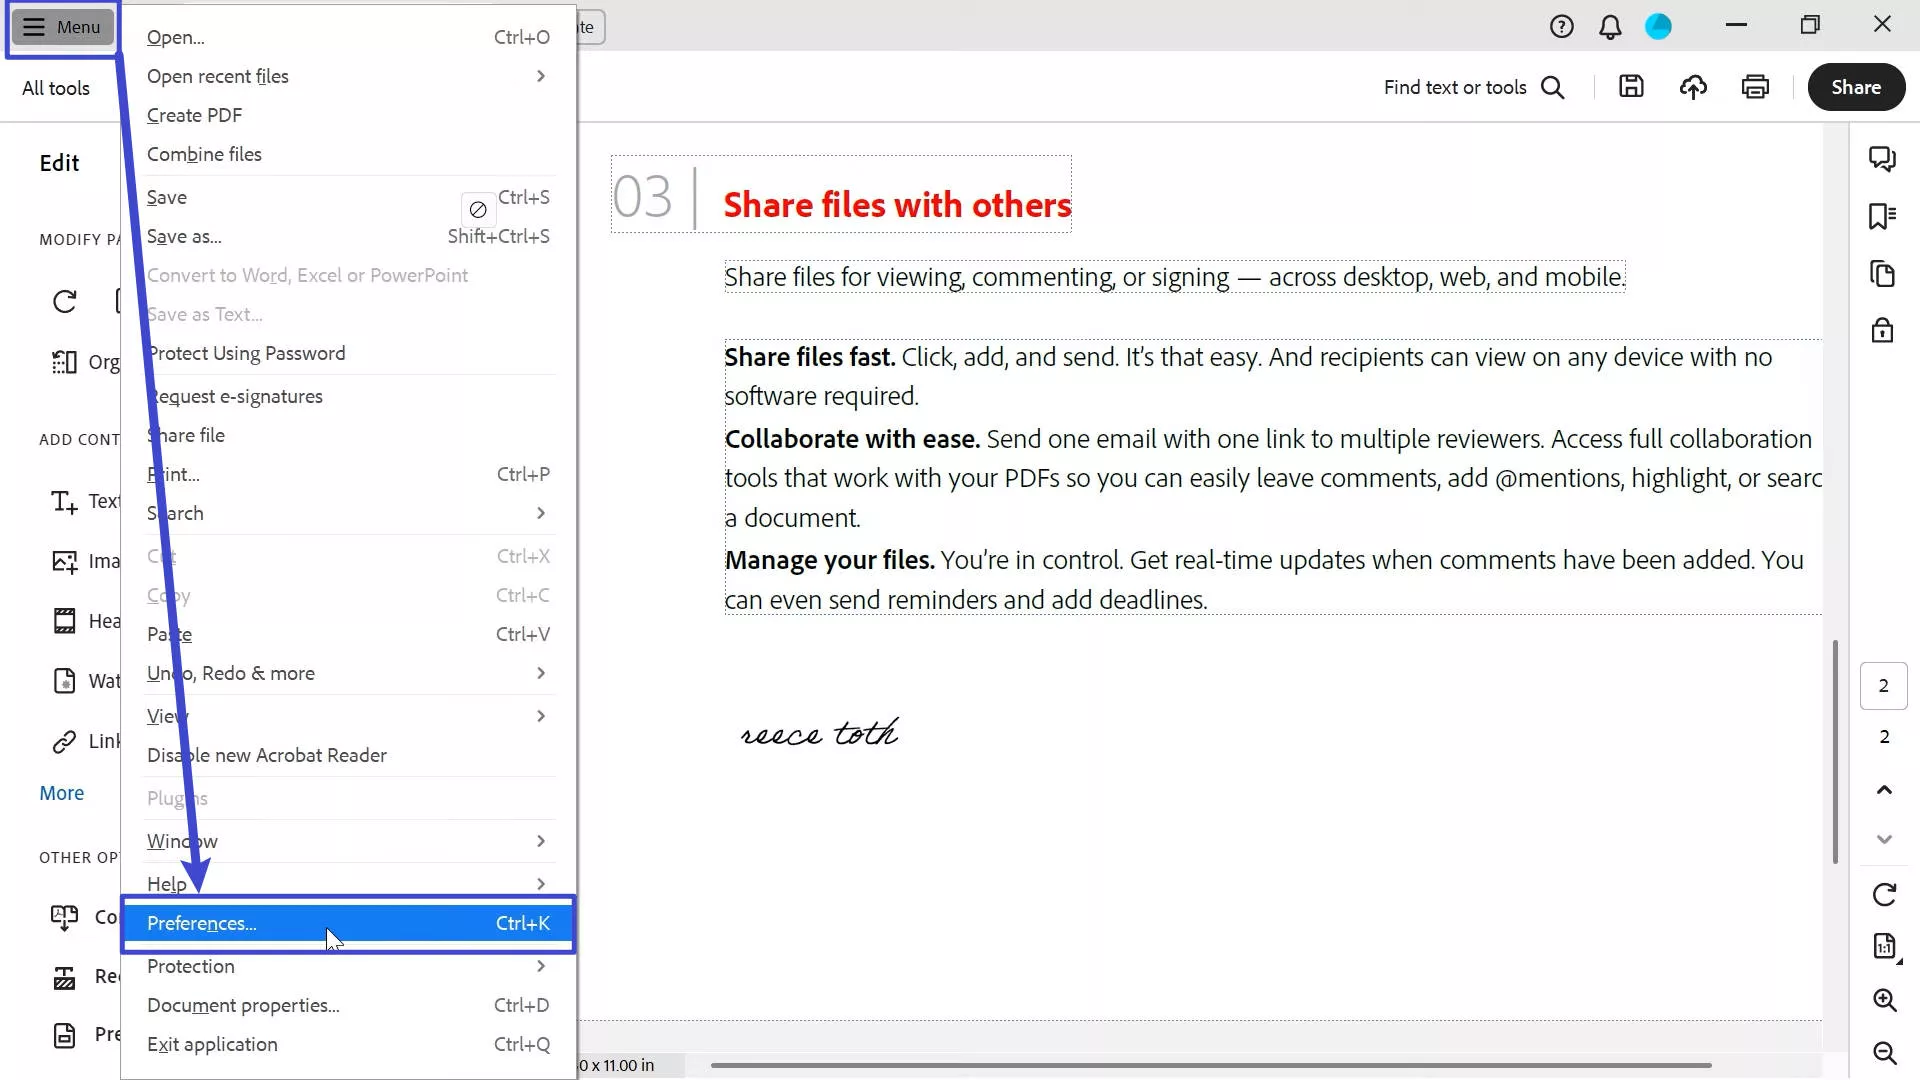The height and width of the screenshot is (1080, 1920).
Task: Choose Document properties menu item
Action: pos(243,1005)
